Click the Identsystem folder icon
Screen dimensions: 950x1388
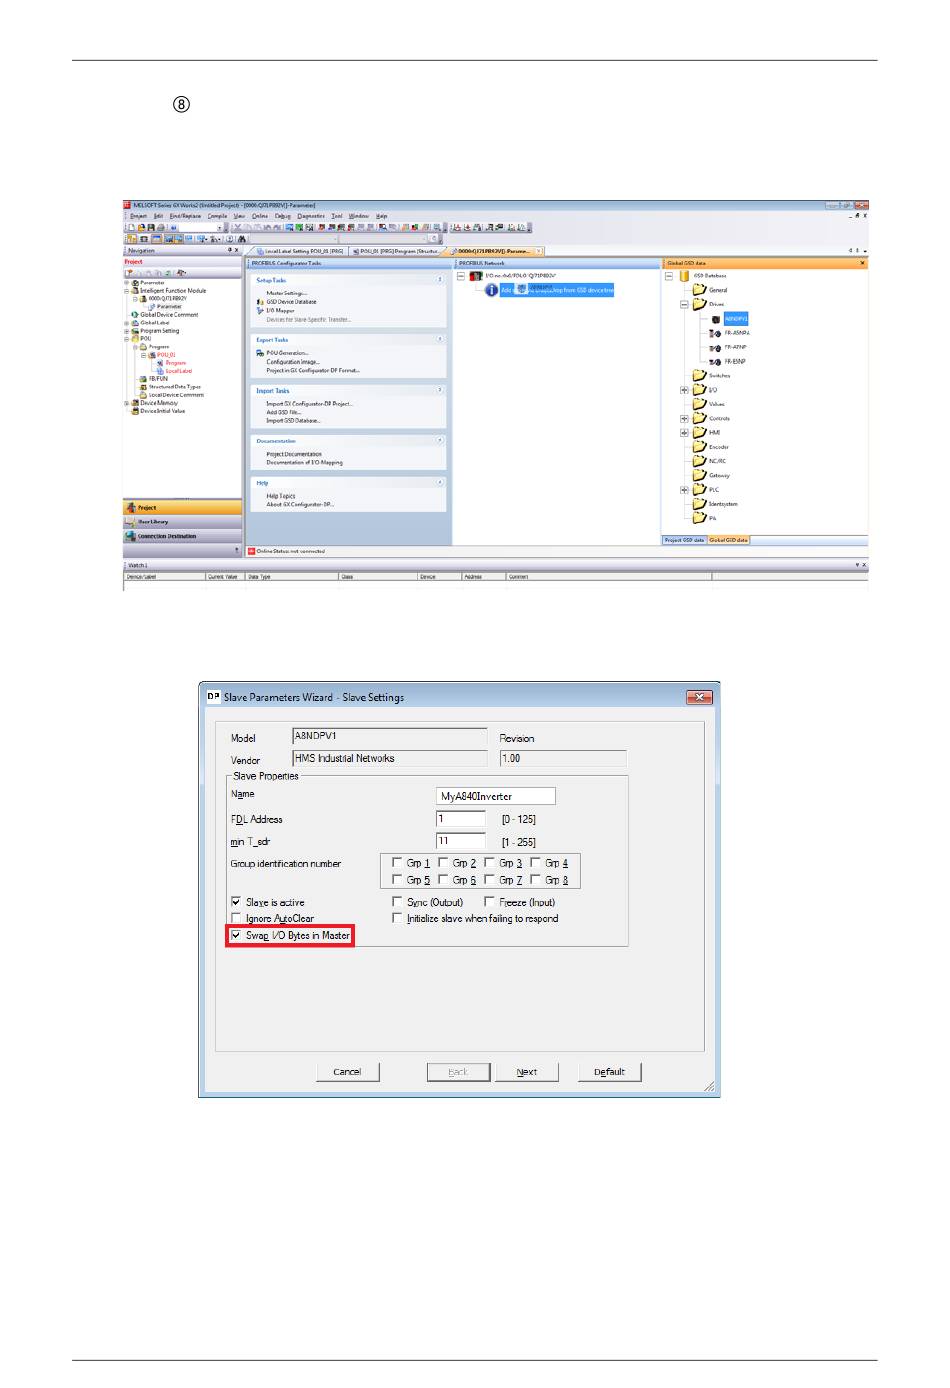(x=700, y=504)
